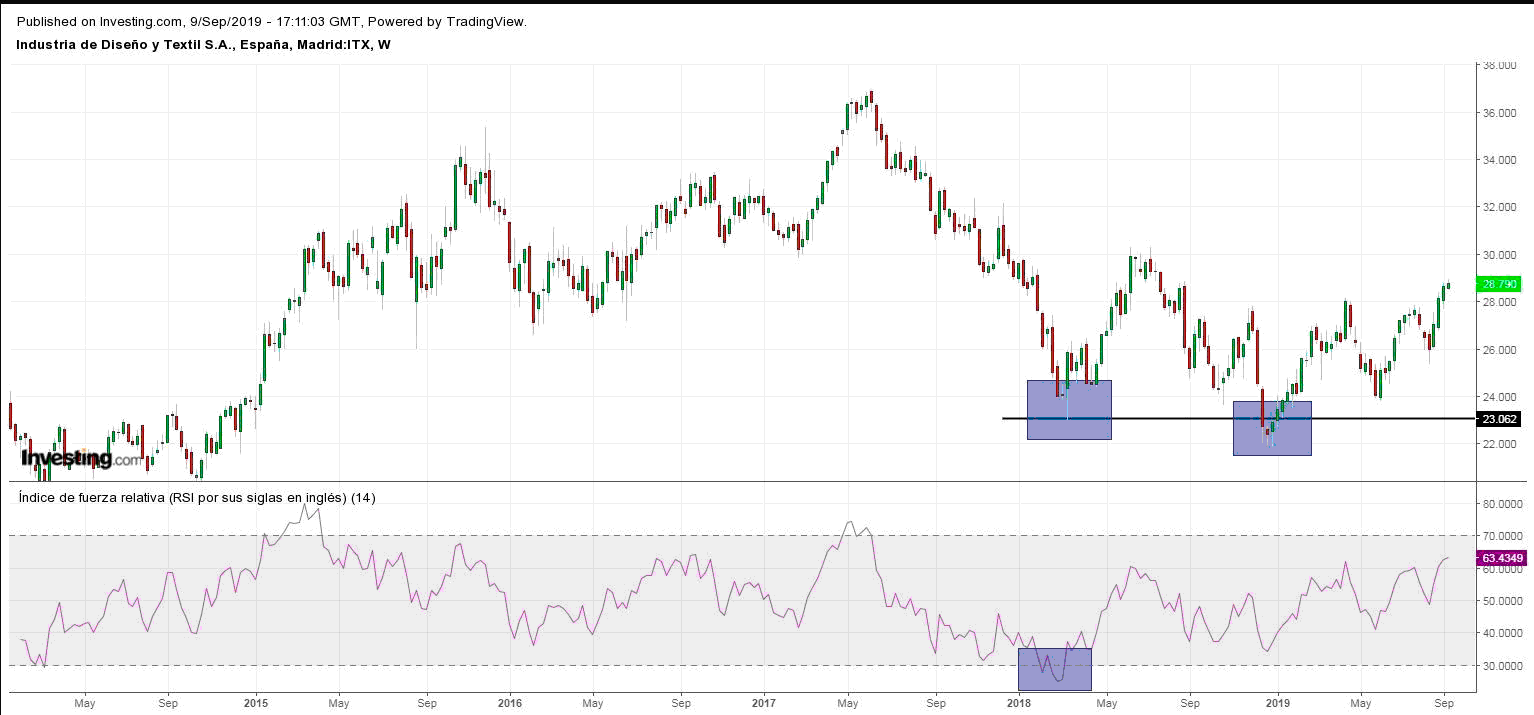Select the black horizontal support line at 23.062

[1238, 418]
